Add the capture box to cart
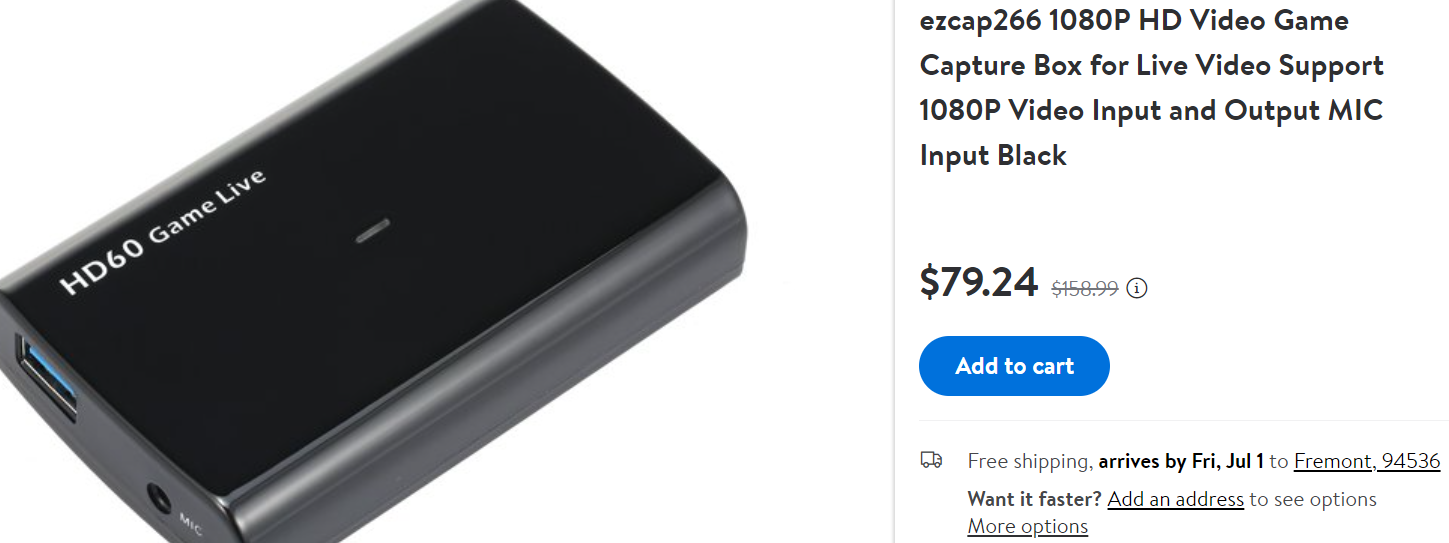Viewport: 1449px width, 543px height. click(x=1014, y=366)
